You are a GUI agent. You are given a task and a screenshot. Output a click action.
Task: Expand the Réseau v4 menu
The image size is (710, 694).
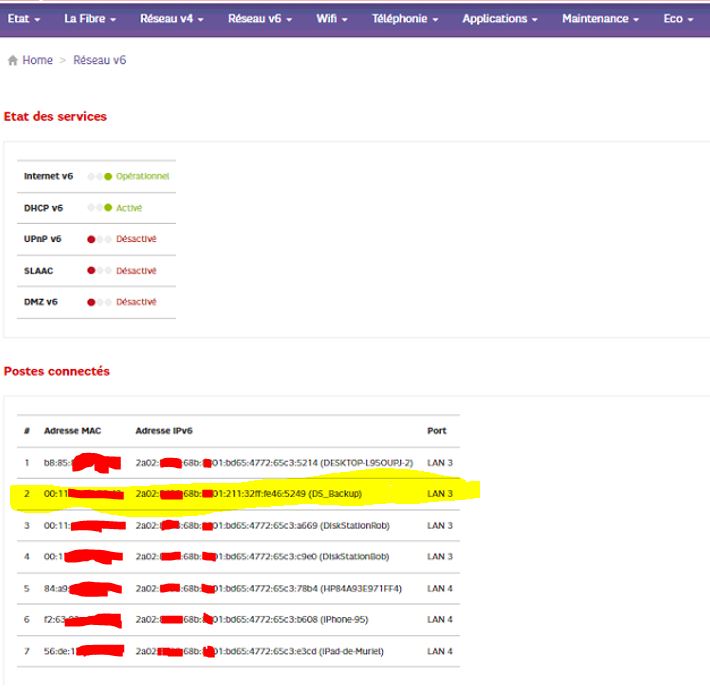[x=172, y=19]
